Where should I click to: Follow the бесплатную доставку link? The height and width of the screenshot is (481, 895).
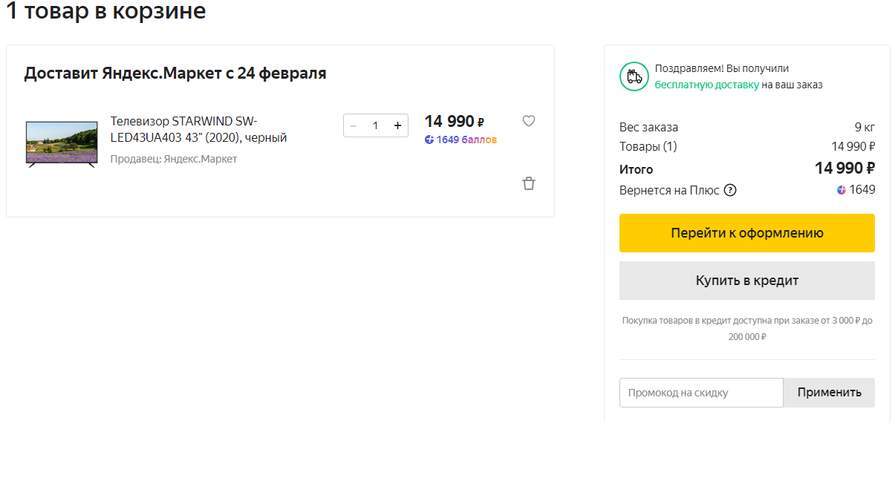tap(706, 85)
